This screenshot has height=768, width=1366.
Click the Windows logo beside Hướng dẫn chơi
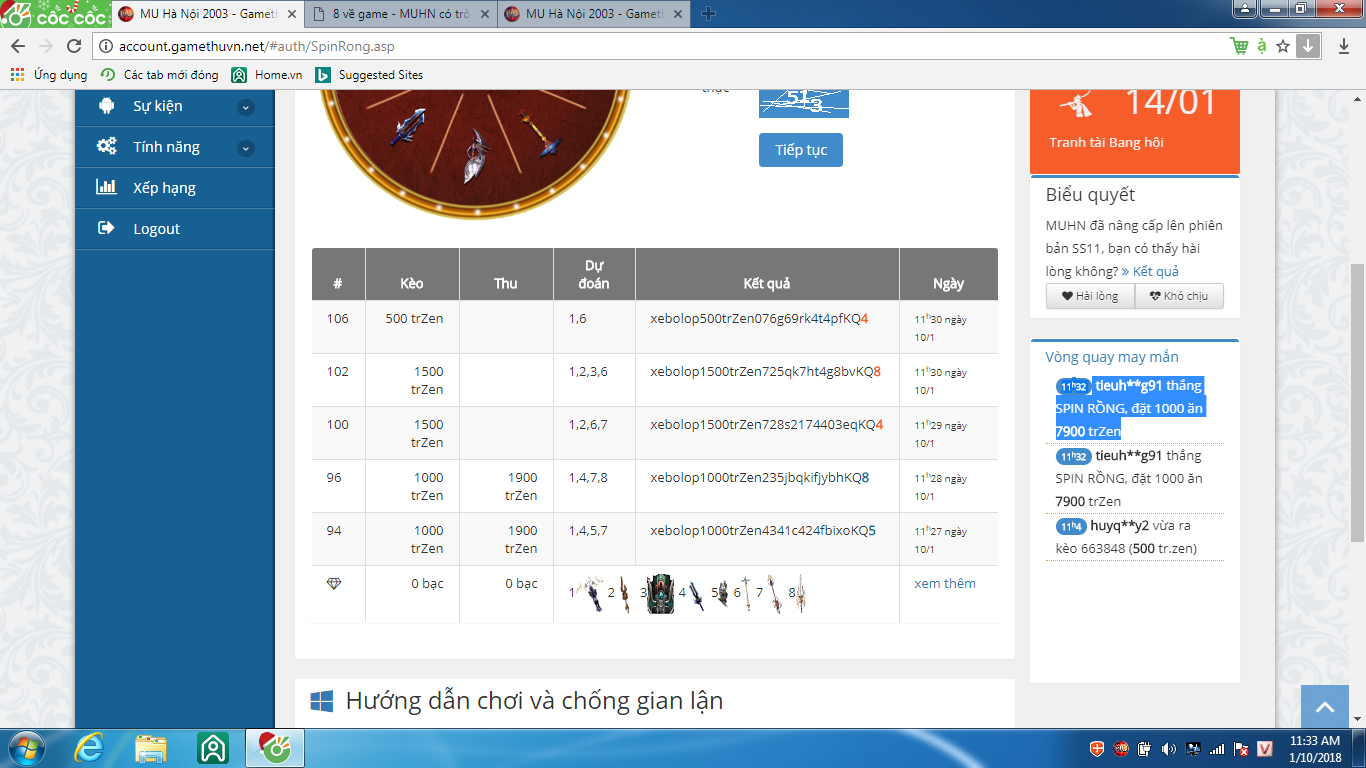[321, 701]
